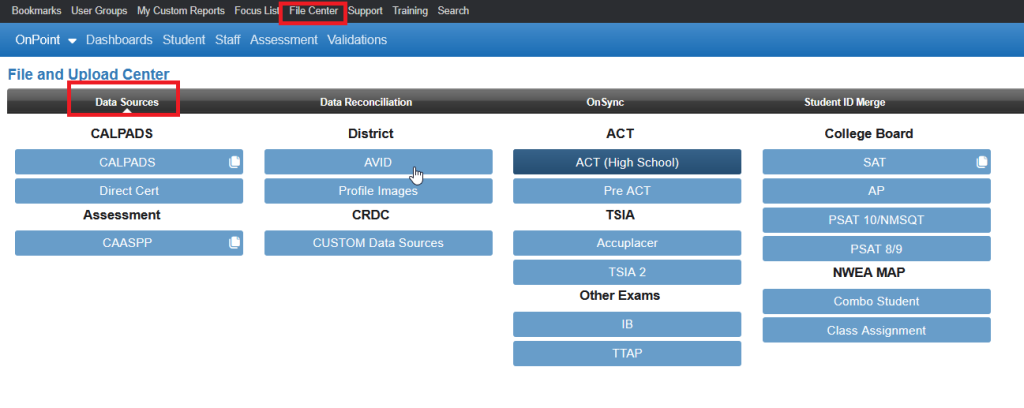This screenshot has height=408, width=1024.
Task: Open User Groups in the top bar
Action: [99, 11]
